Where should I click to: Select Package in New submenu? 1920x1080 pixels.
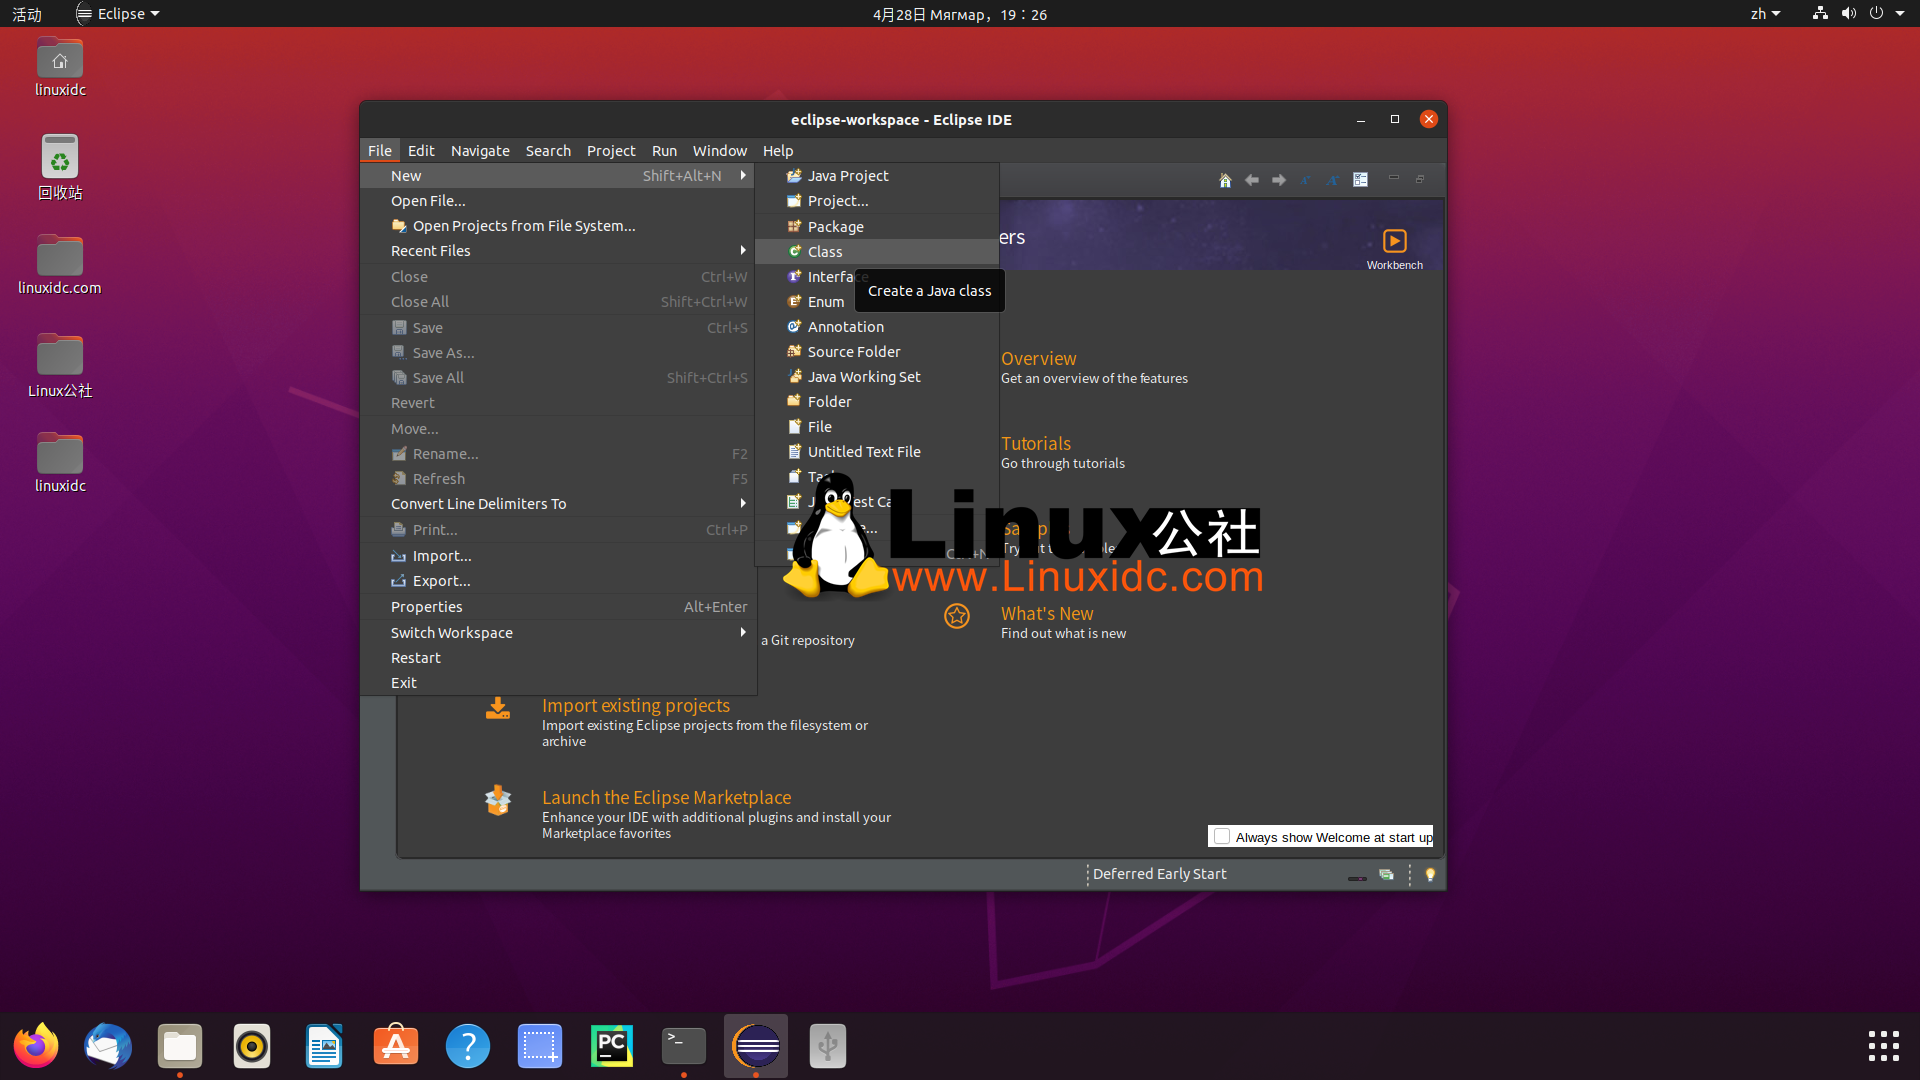pos(877,227)
